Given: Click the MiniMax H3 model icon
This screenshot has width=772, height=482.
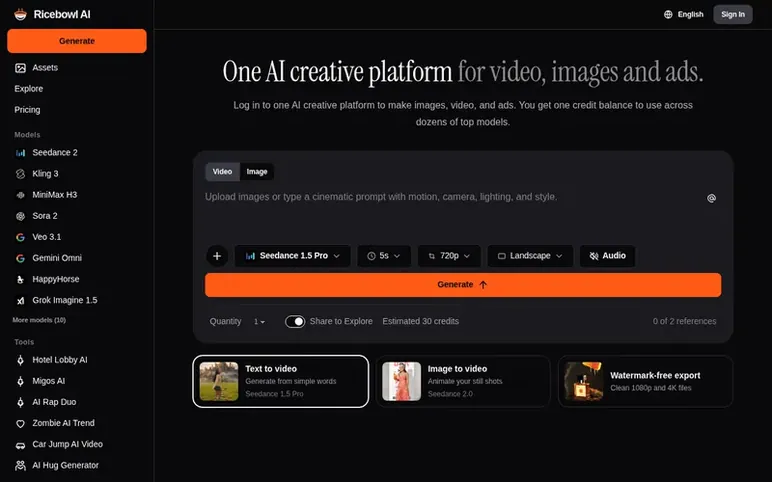Looking at the screenshot, I should coord(20,195).
